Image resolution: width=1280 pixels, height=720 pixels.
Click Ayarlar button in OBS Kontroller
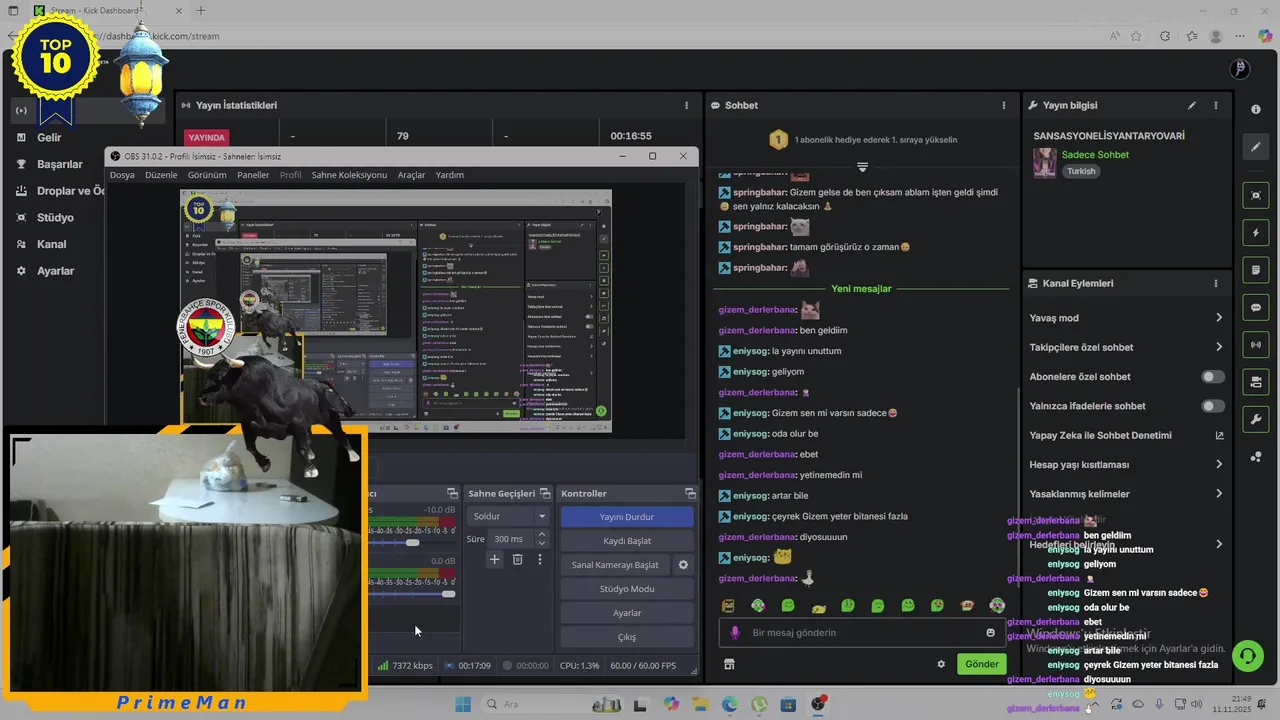point(627,613)
